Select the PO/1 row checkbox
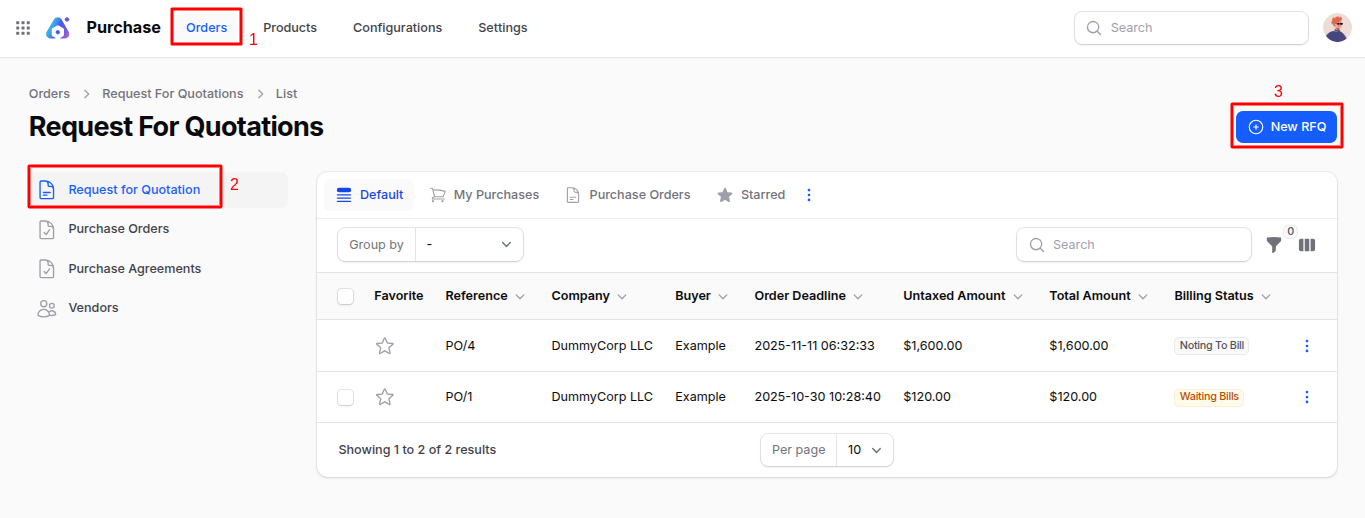The width and height of the screenshot is (1365, 518). click(346, 397)
